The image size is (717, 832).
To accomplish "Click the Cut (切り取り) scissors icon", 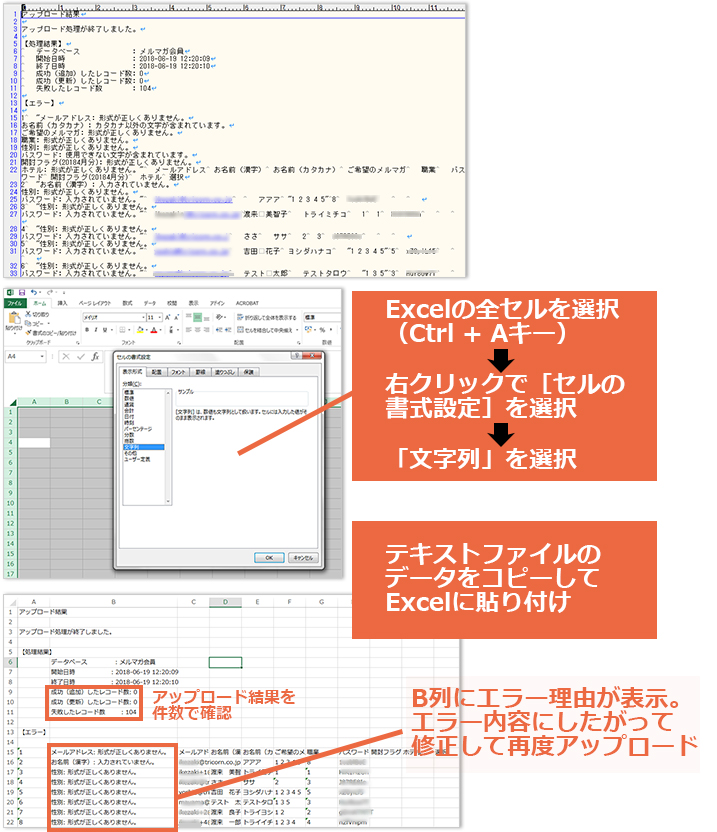I will tap(28, 314).
